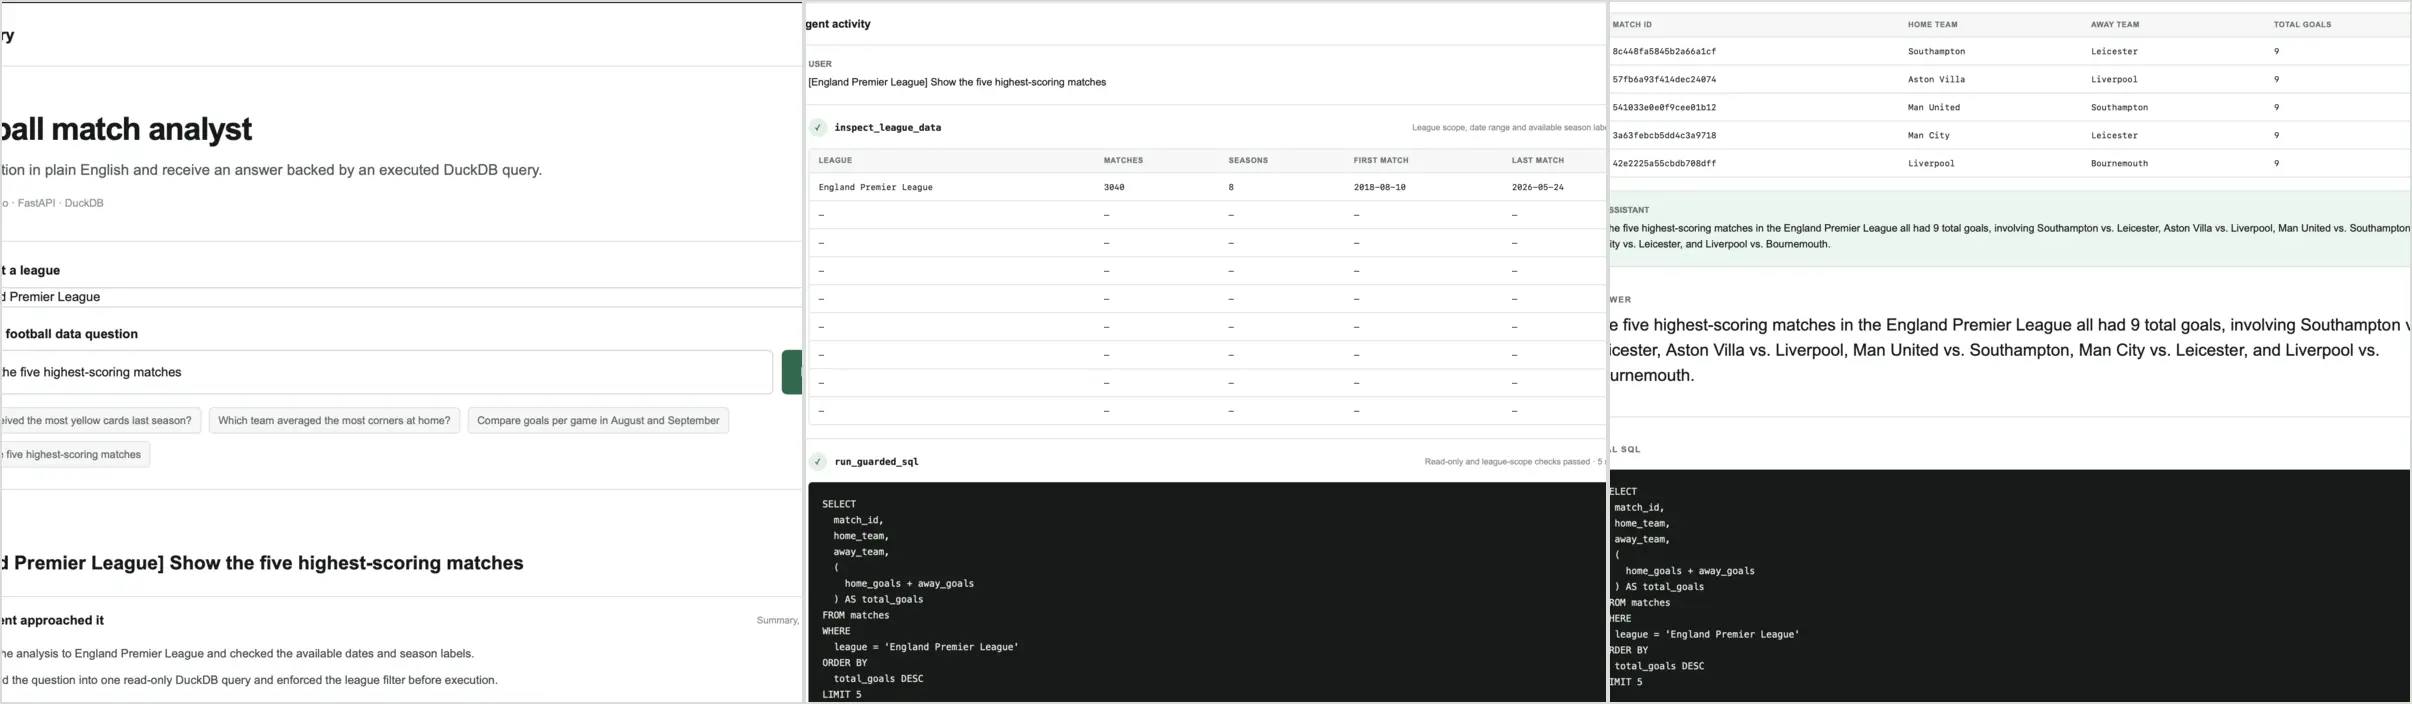The image size is (2412, 704).
Task: Click the 'gent activity' panel heading
Action: pyautogui.click(x=838, y=24)
